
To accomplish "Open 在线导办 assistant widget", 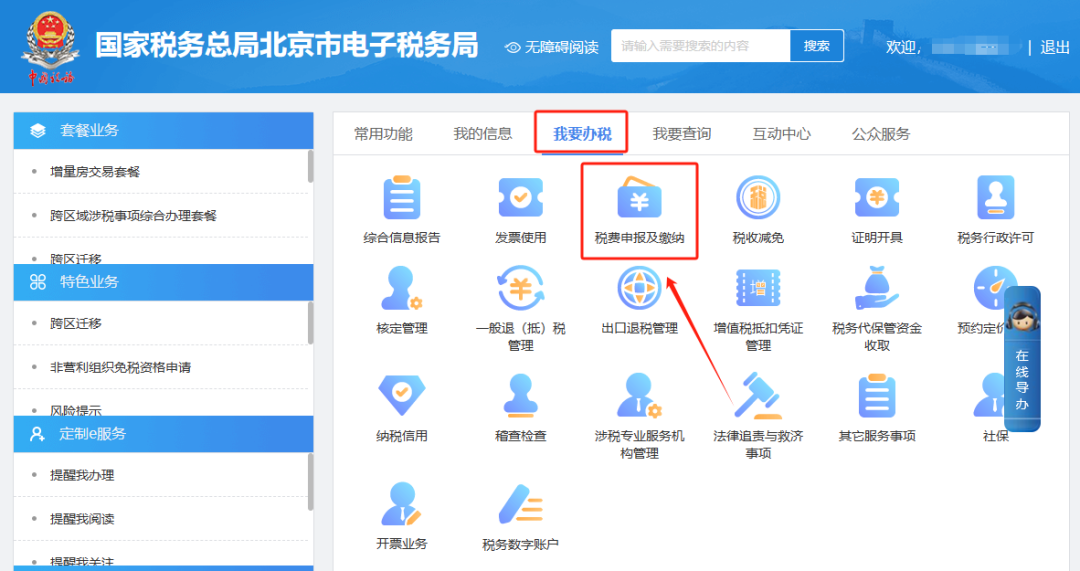I will click(1022, 359).
